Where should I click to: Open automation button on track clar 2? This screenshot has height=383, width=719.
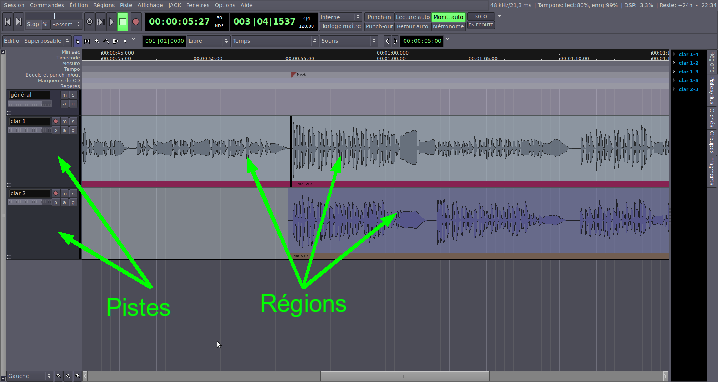coord(65,202)
